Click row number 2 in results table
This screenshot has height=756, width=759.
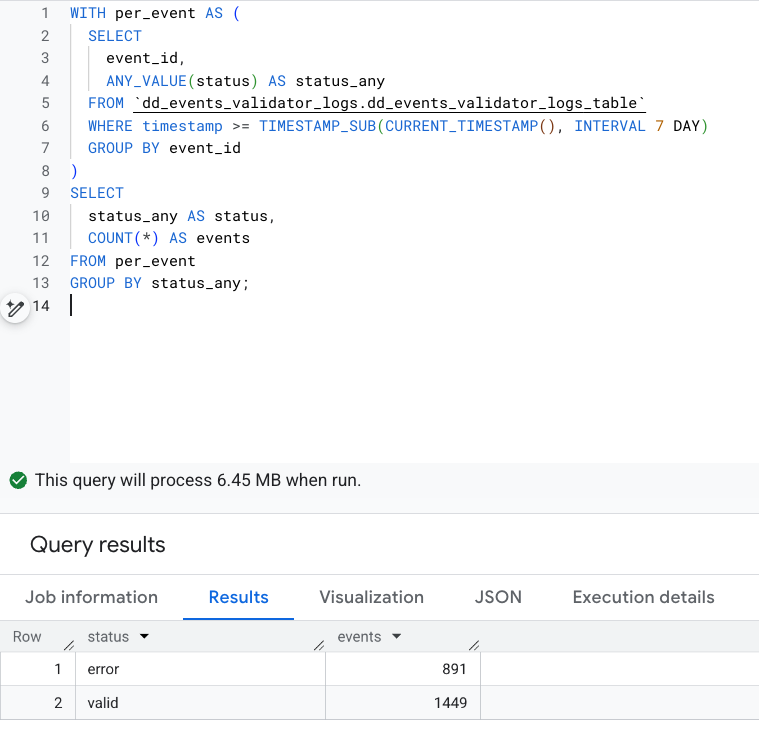pos(58,703)
